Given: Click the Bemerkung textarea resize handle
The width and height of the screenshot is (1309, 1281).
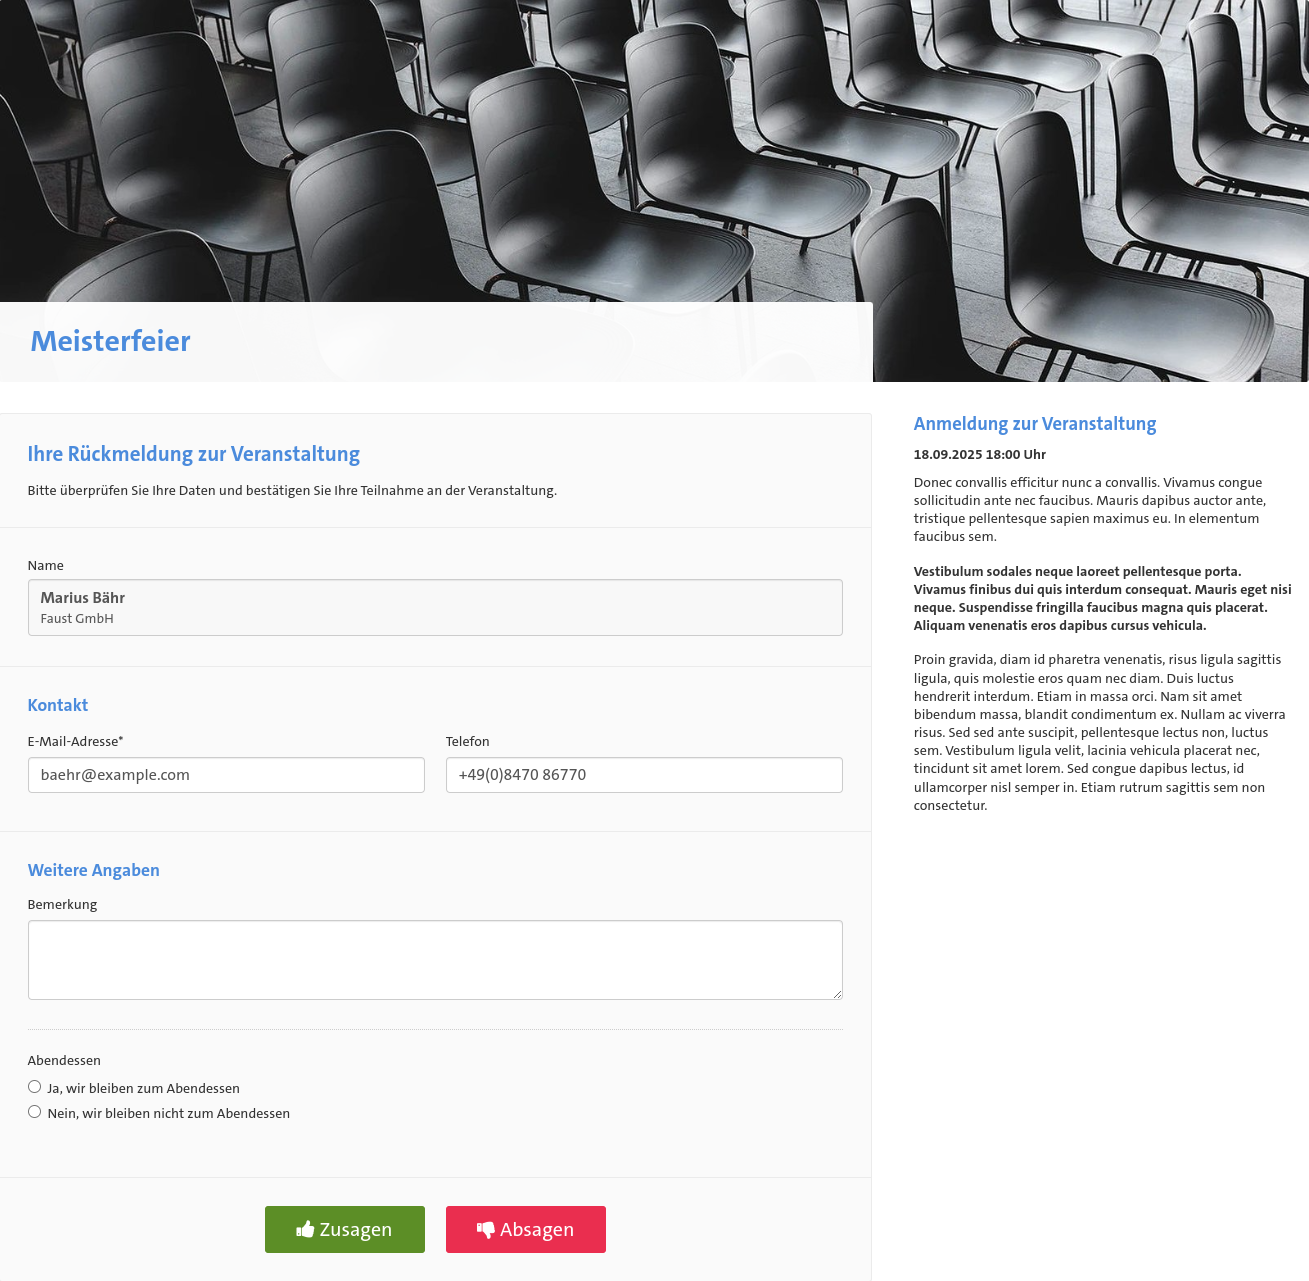Looking at the screenshot, I should coord(837,994).
